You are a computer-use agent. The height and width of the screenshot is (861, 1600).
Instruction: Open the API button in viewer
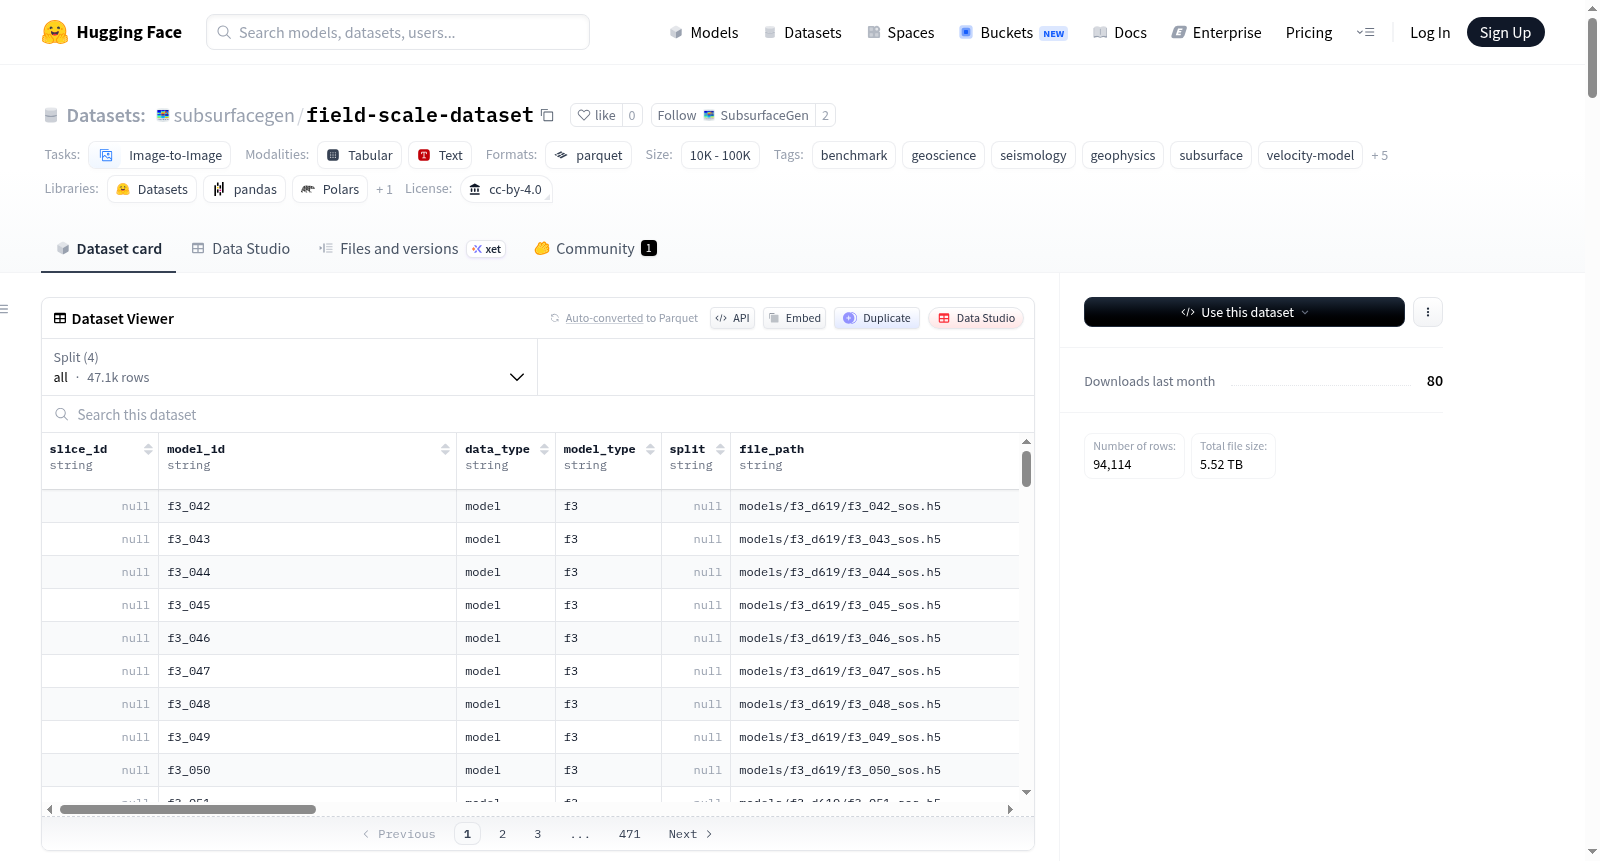pyautogui.click(x=732, y=318)
